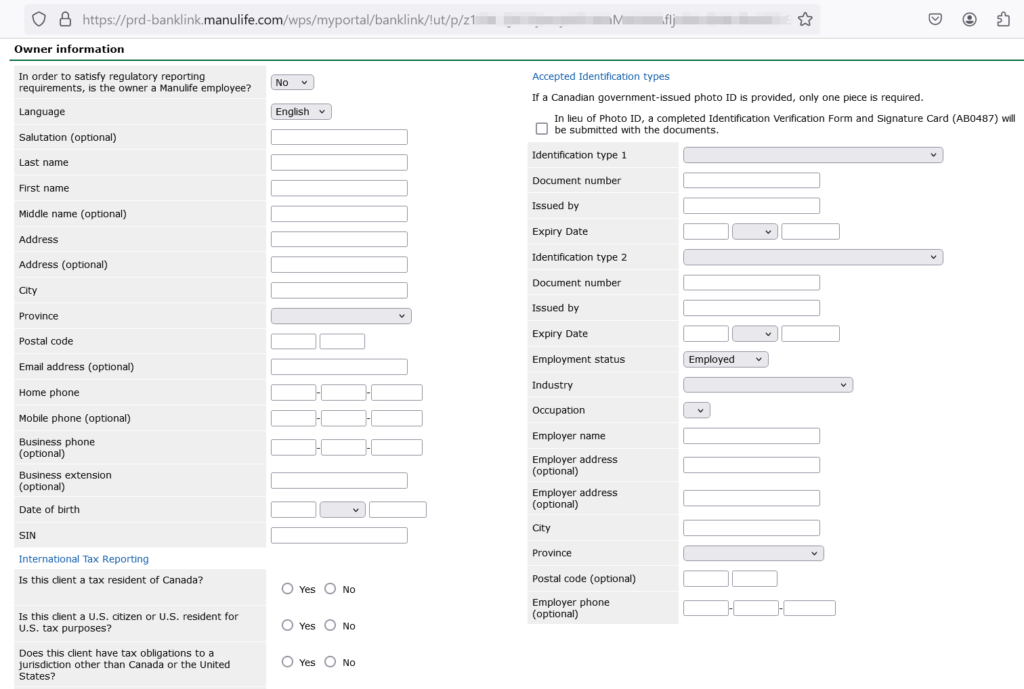Open the Firefox account icon
Viewport: 1024px width, 689px height.
click(969, 19)
